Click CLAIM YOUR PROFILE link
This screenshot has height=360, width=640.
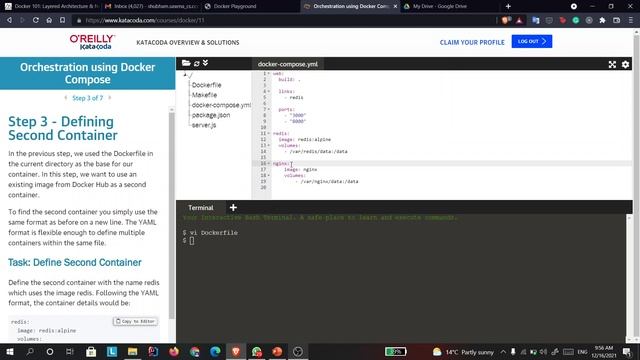coord(472,42)
